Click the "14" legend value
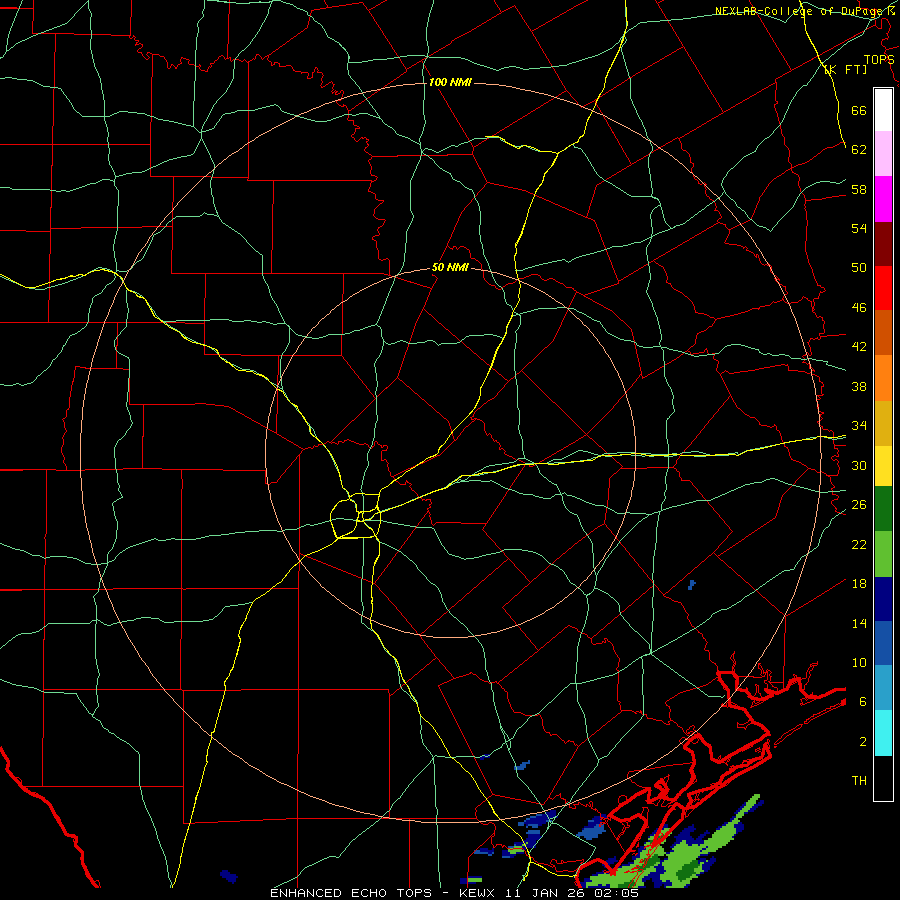The width and height of the screenshot is (900, 900). click(859, 623)
